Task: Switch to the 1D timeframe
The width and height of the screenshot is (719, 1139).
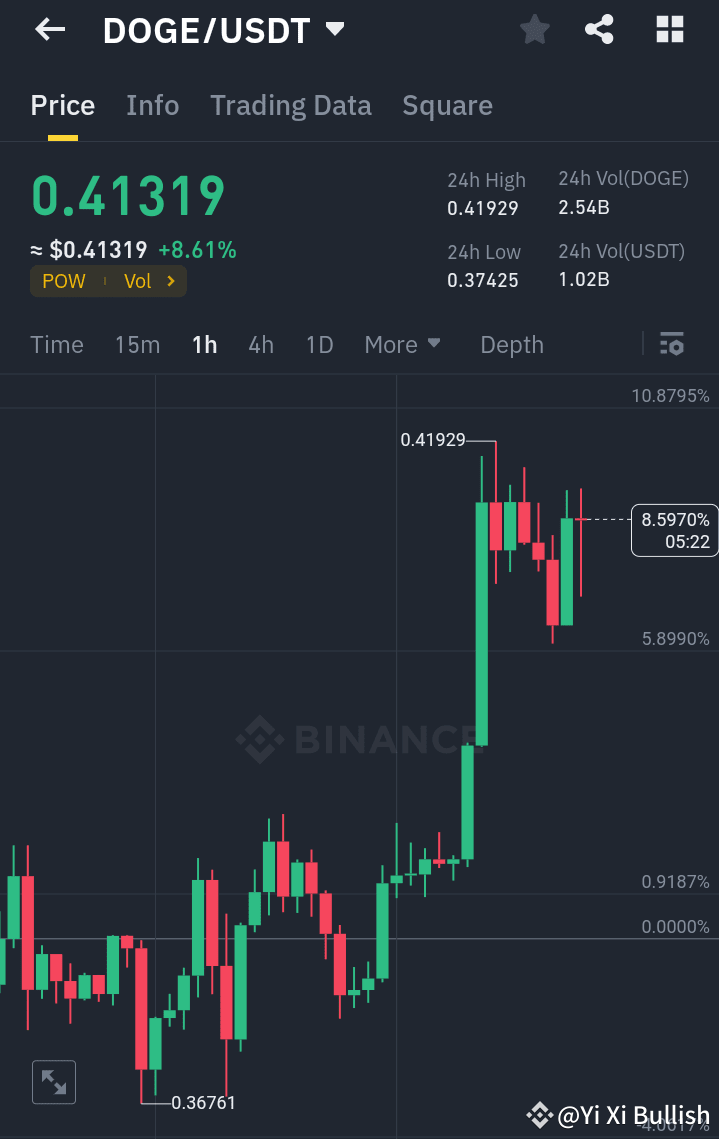Action: coord(319,344)
